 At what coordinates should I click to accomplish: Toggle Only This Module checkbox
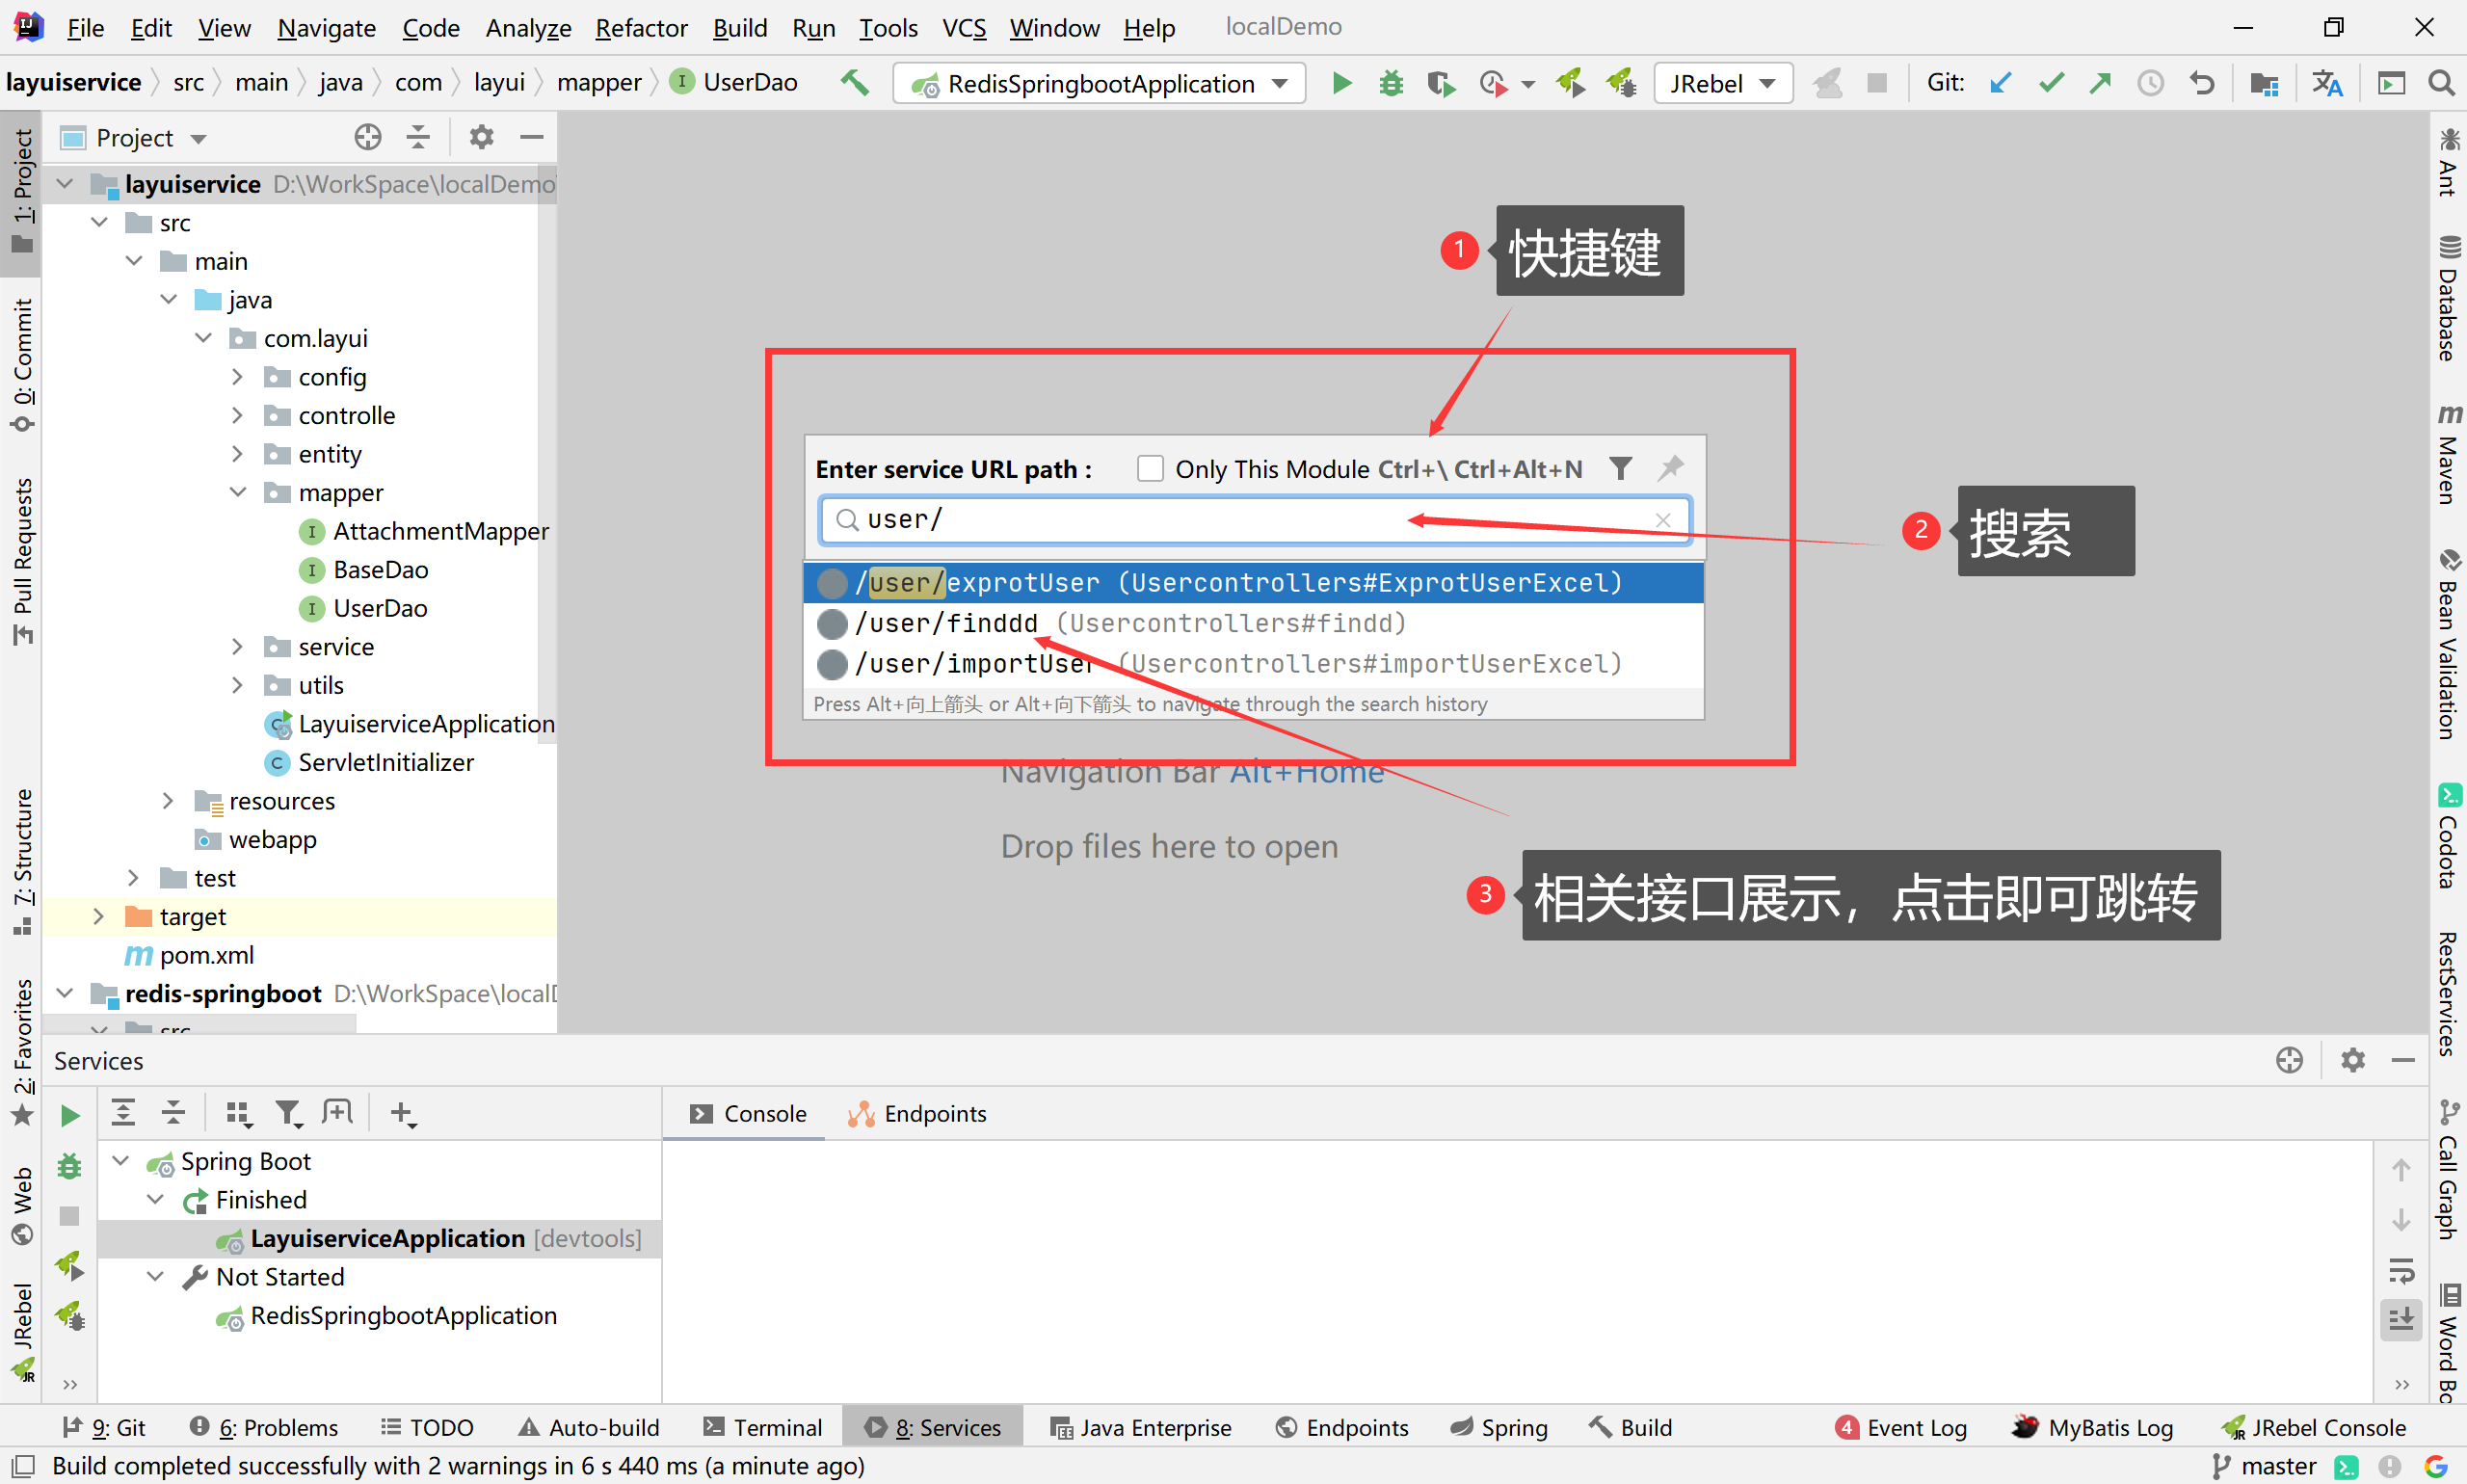pyautogui.click(x=1150, y=468)
